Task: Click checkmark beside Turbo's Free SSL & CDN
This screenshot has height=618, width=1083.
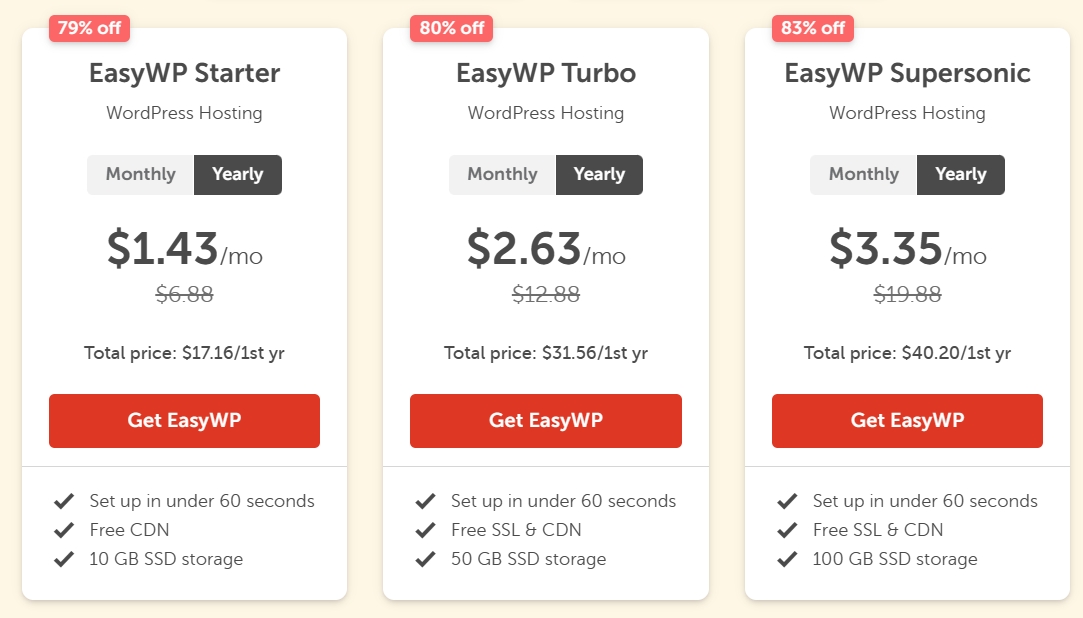Action: tap(426, 530)
